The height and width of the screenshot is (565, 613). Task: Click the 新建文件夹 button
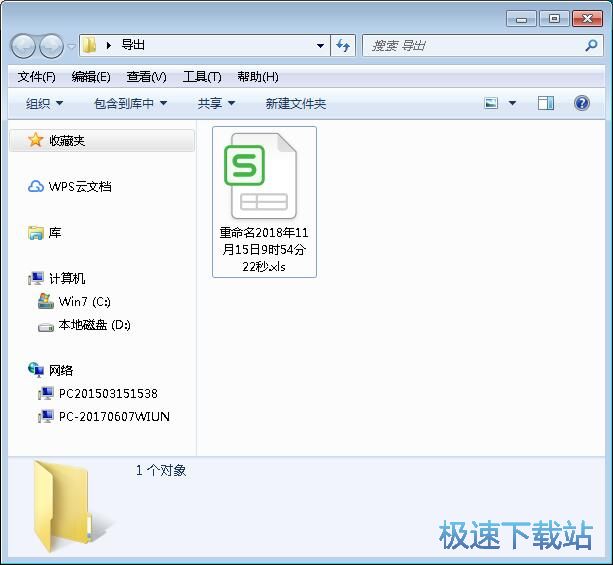click(x=296, y=104)
